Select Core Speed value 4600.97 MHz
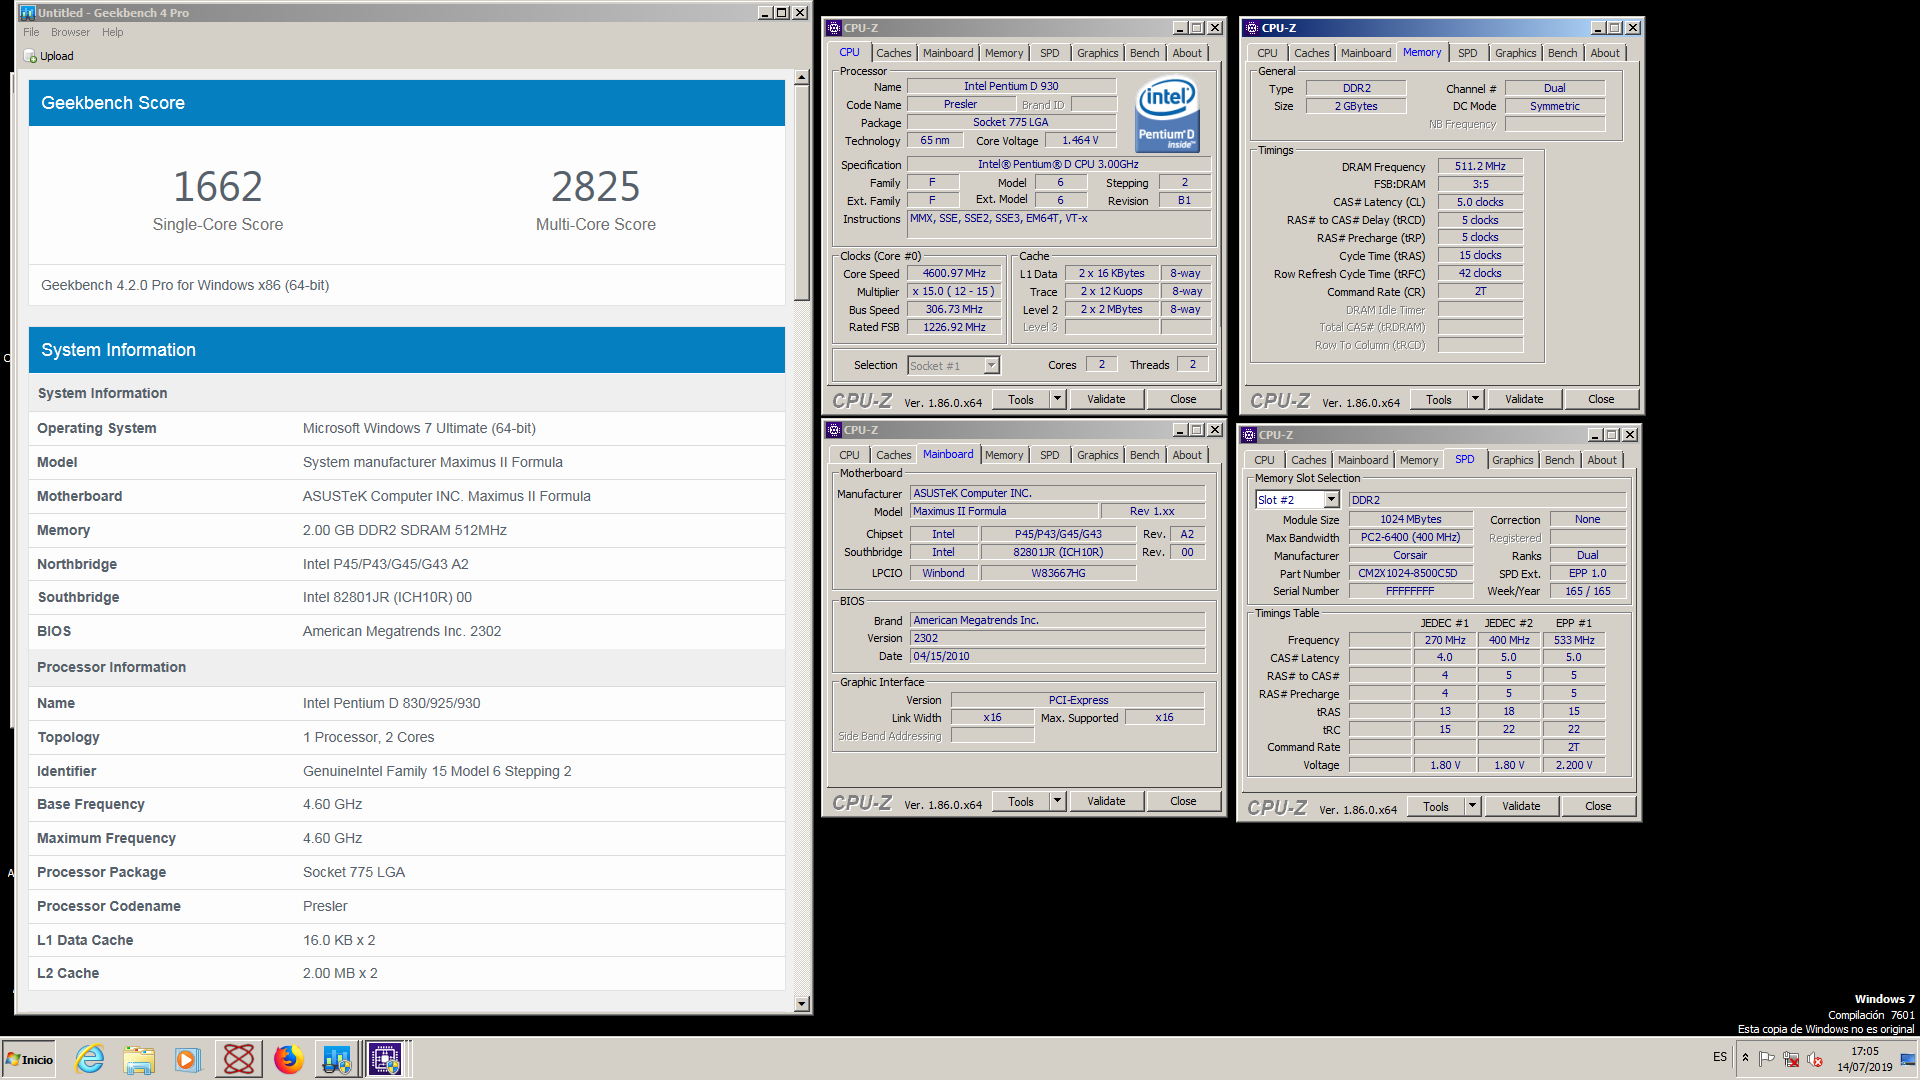1920x1080 pixels. point(954,273)
